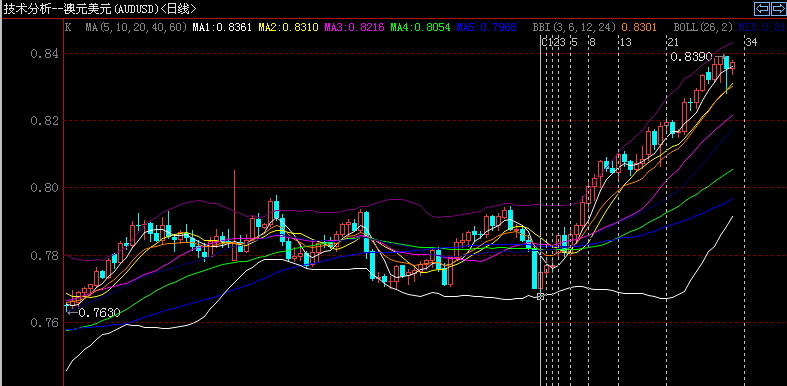Click the latest red candle near 0.8390
787x386 pixels.
click(733, 67)
